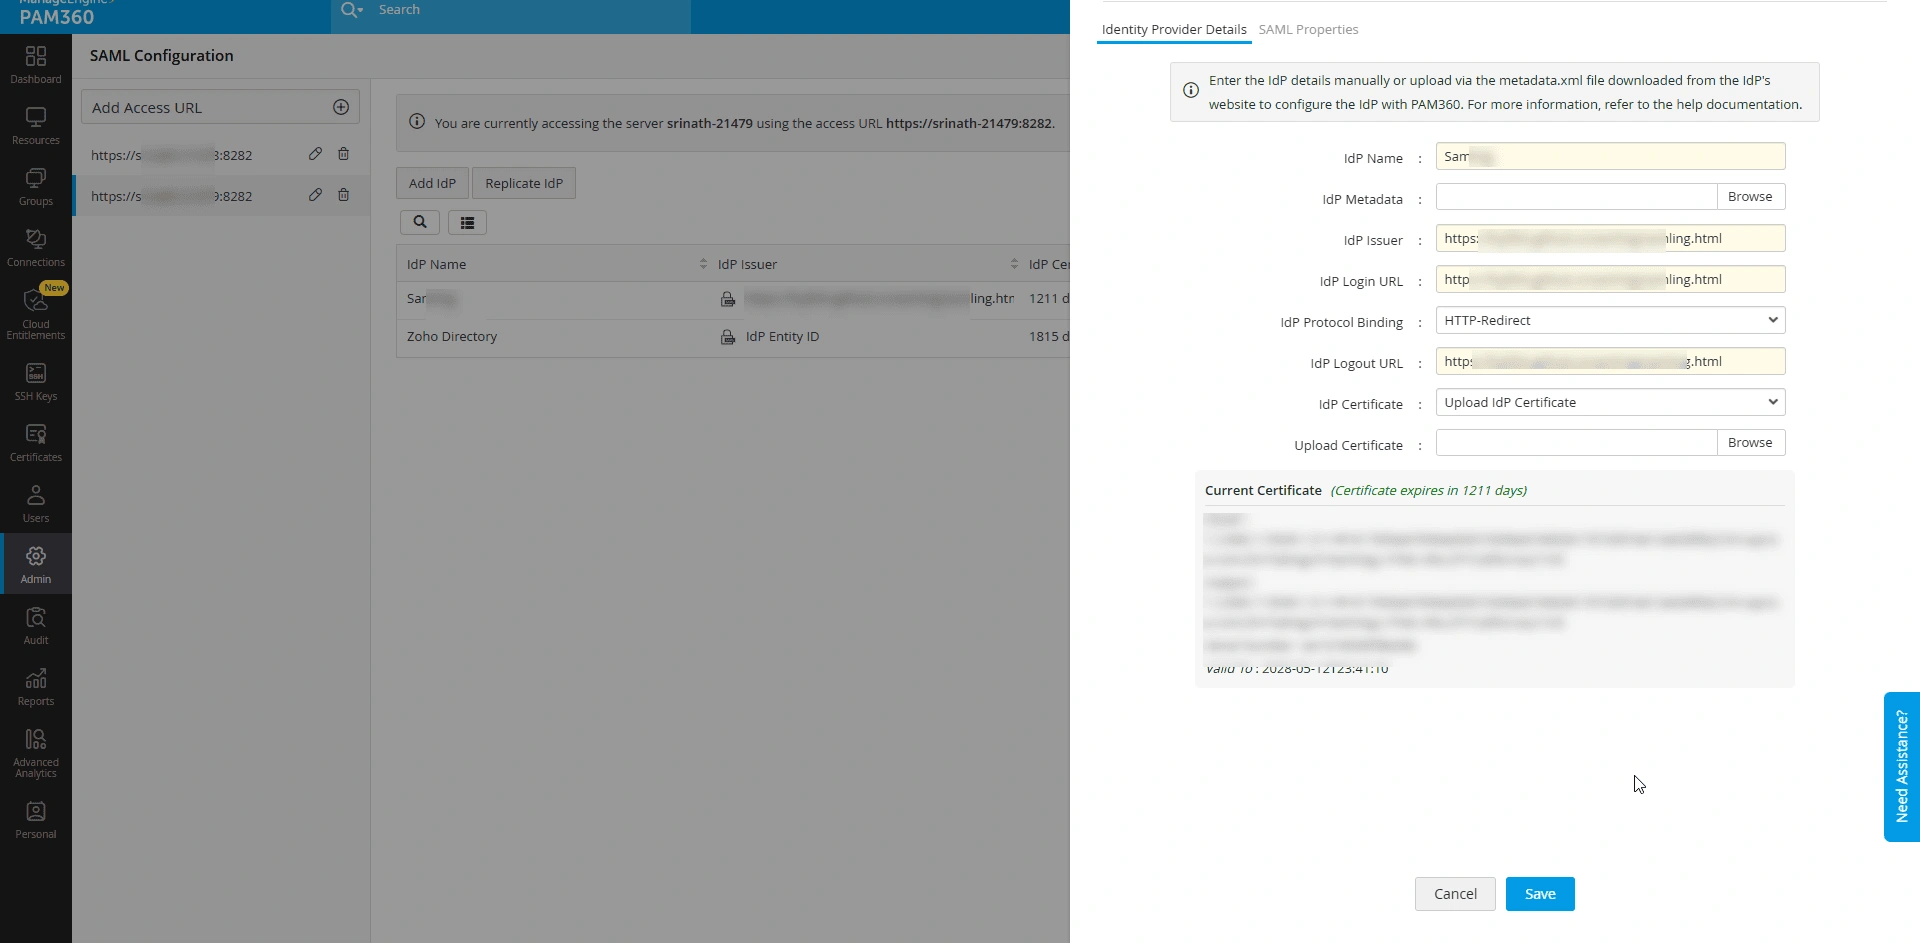Delete the second access URL entry
The image size is (1920, 943).
(343, 195)
